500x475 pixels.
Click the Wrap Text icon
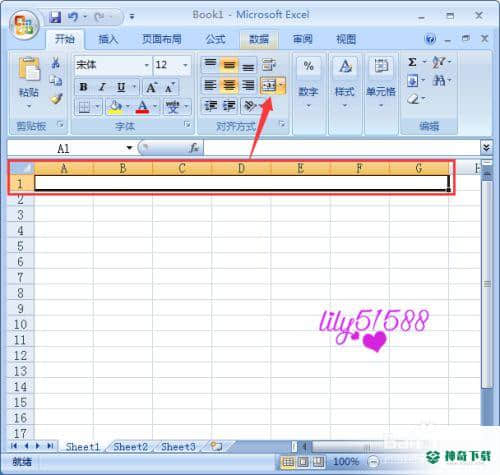click(x=269, y=64)
